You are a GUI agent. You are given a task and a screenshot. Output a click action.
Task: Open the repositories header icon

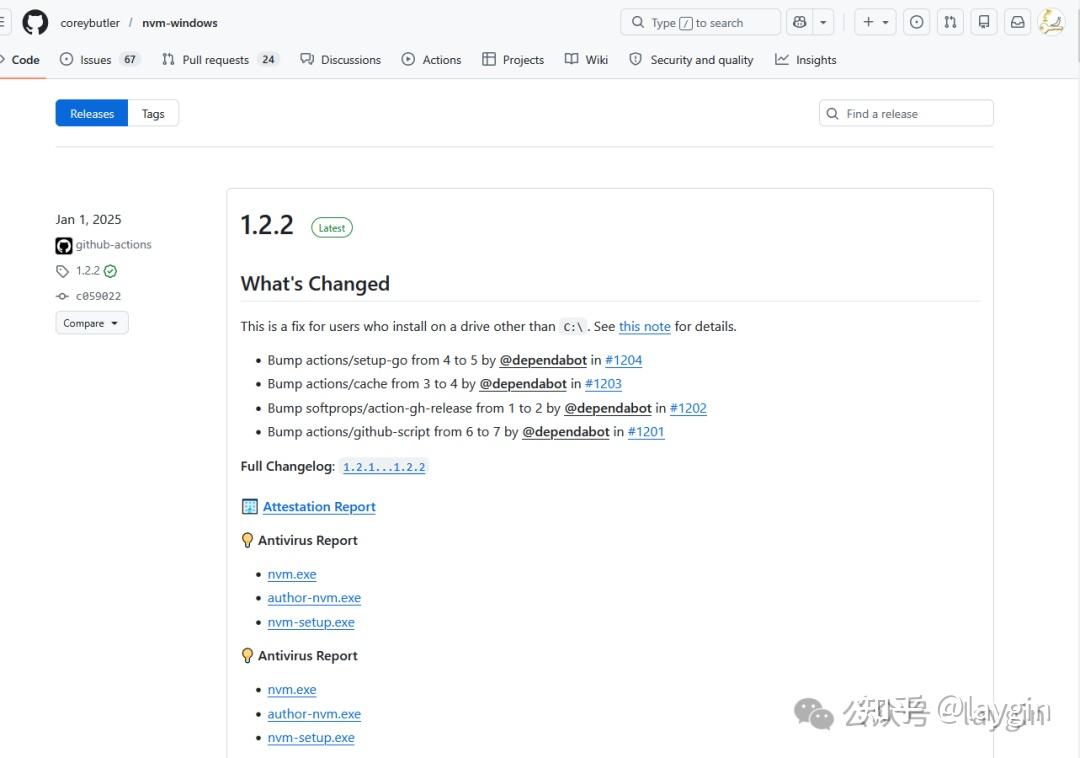click(984, 22)
